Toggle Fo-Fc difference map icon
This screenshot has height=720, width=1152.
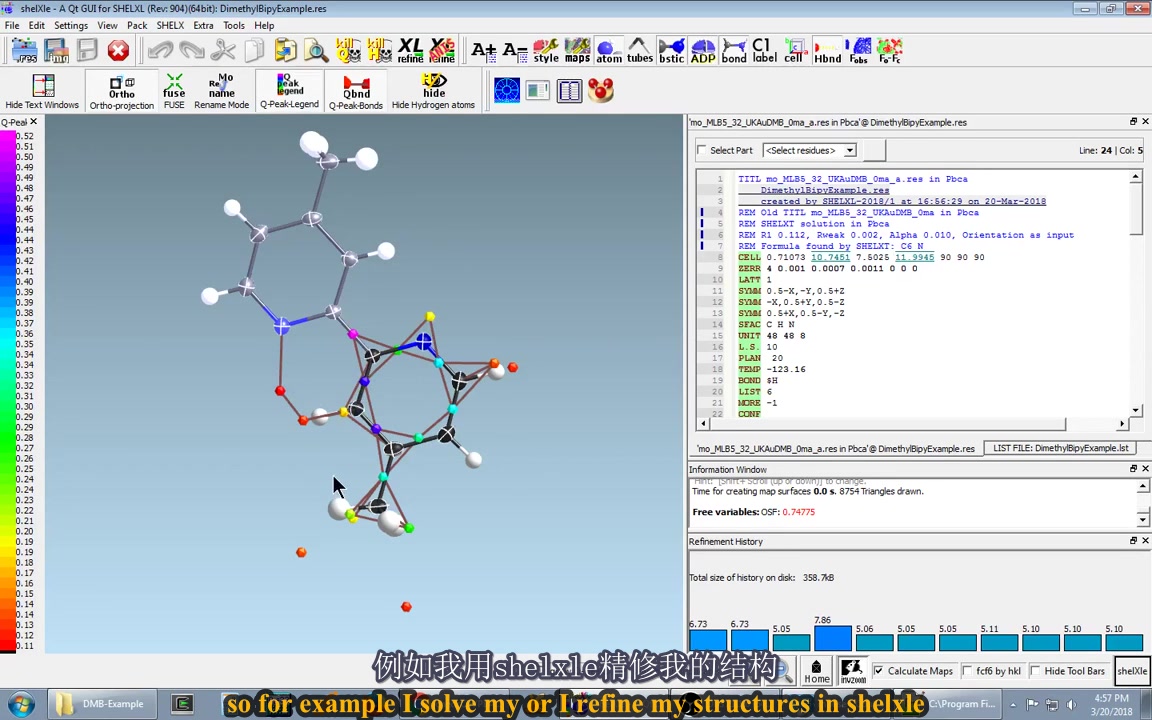point(889,51)
